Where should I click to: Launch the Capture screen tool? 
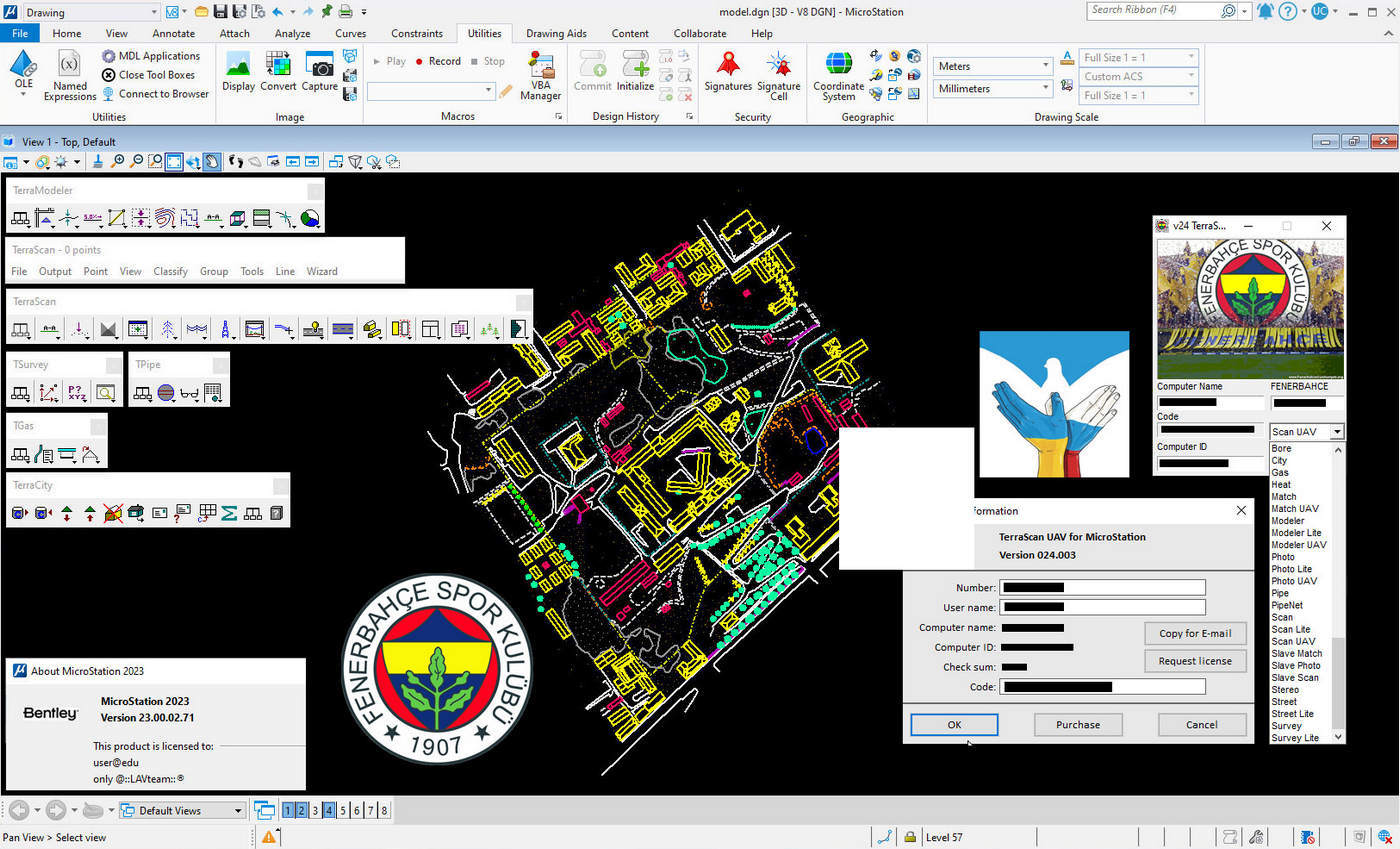coord(320,72)
